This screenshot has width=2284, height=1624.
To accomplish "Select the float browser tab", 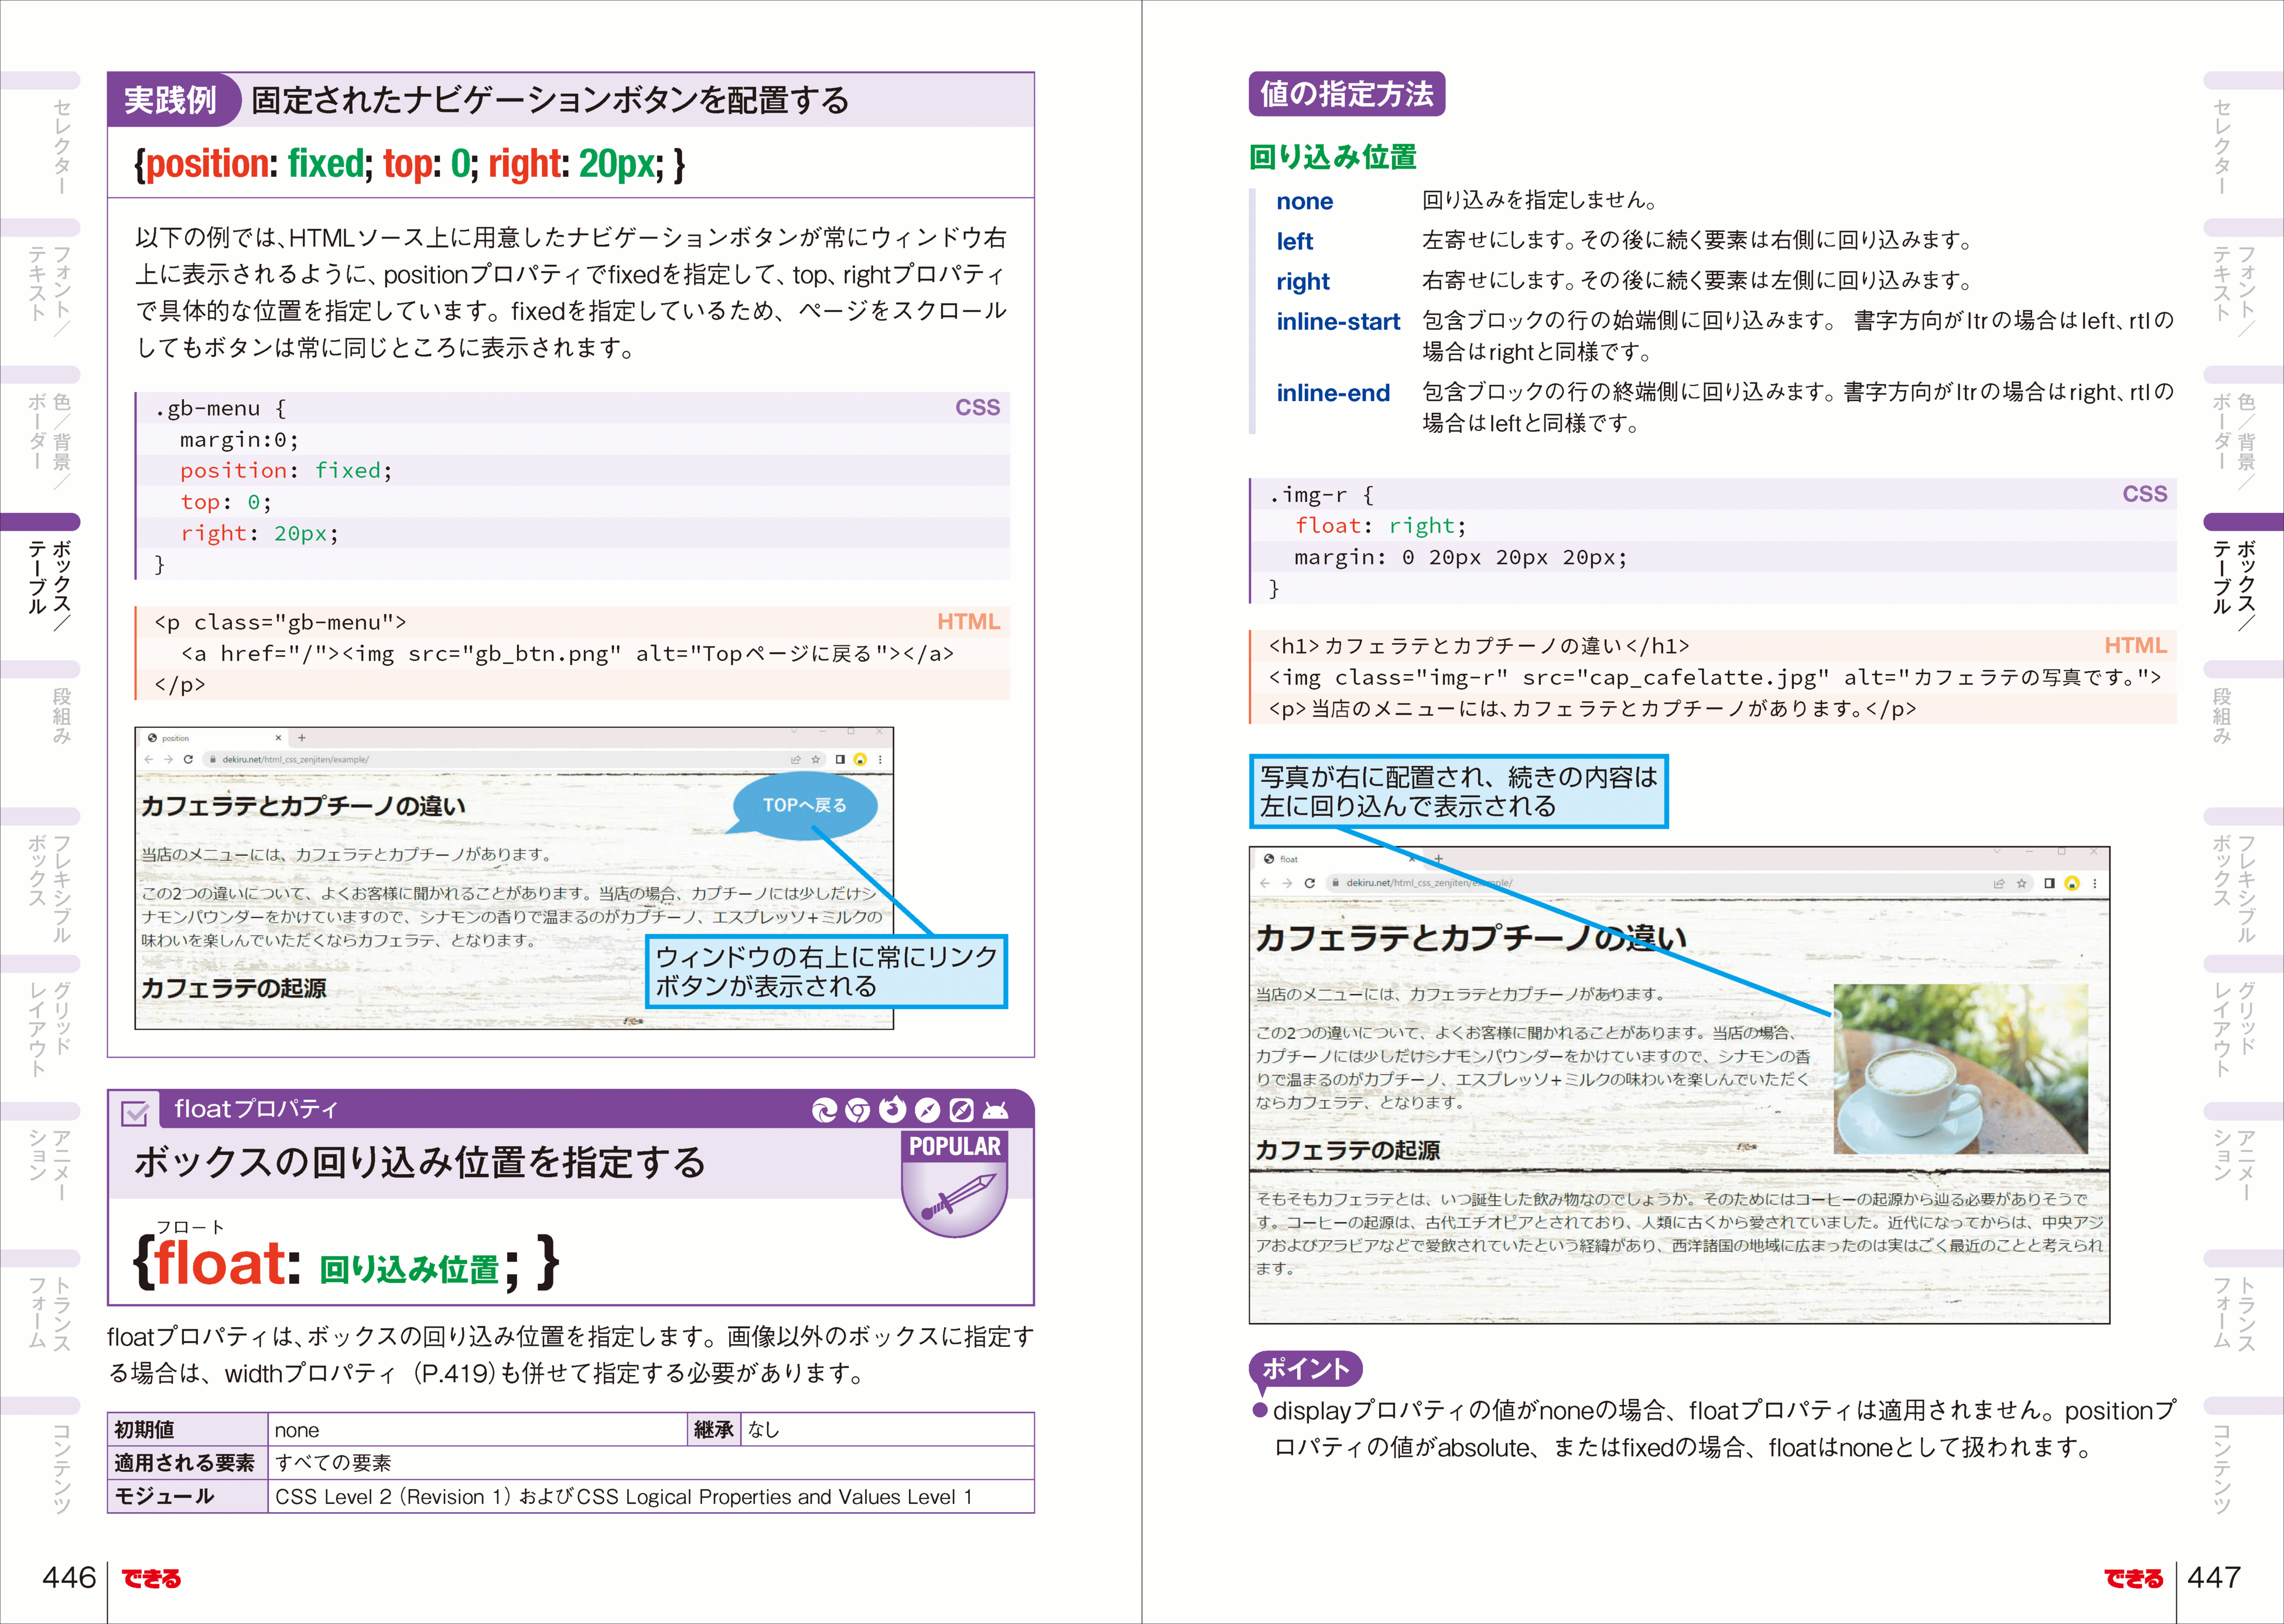I will [1288, 859].
